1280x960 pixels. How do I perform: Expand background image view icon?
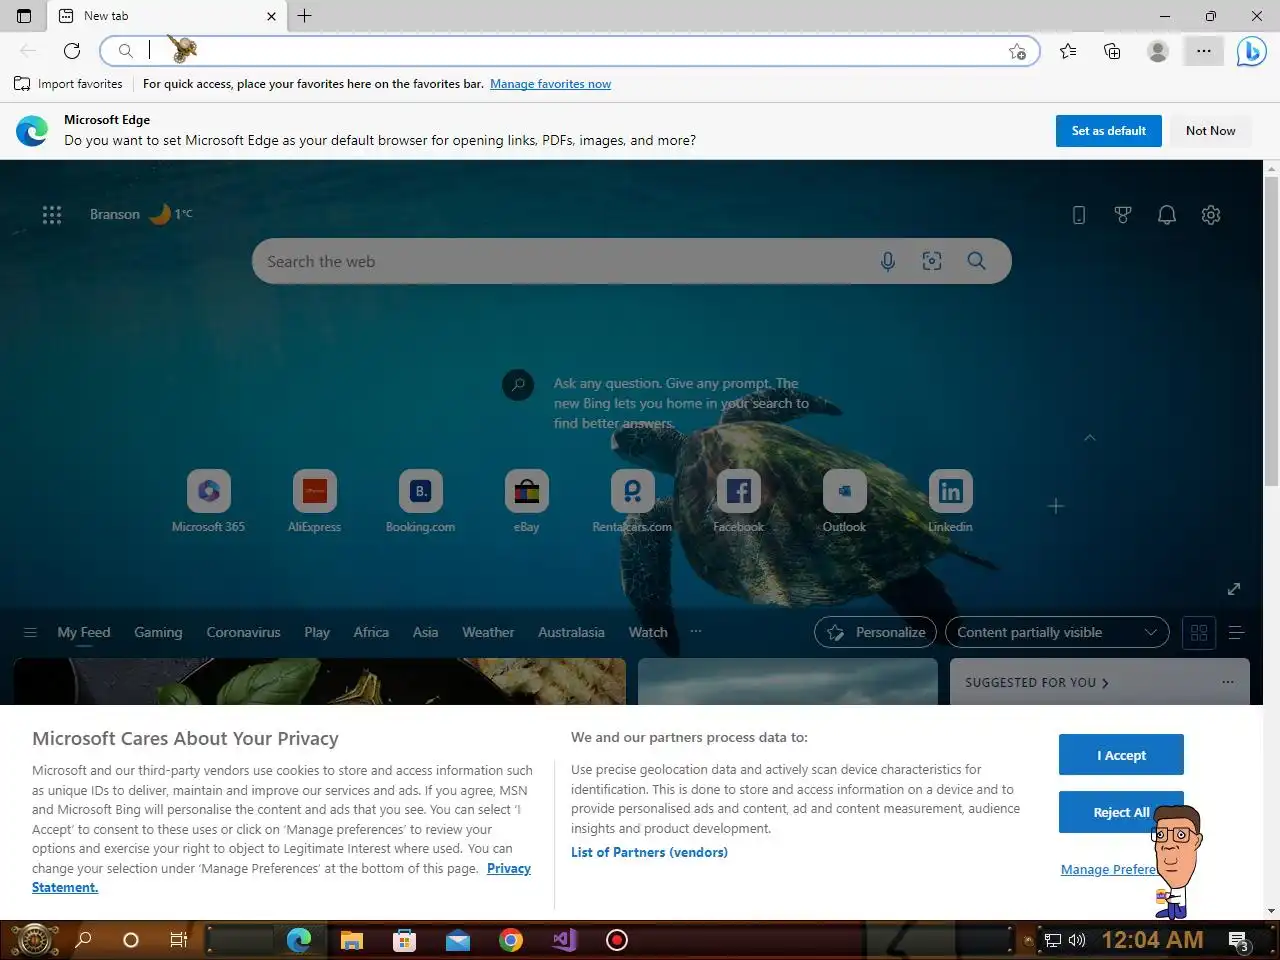[1234, 589]
